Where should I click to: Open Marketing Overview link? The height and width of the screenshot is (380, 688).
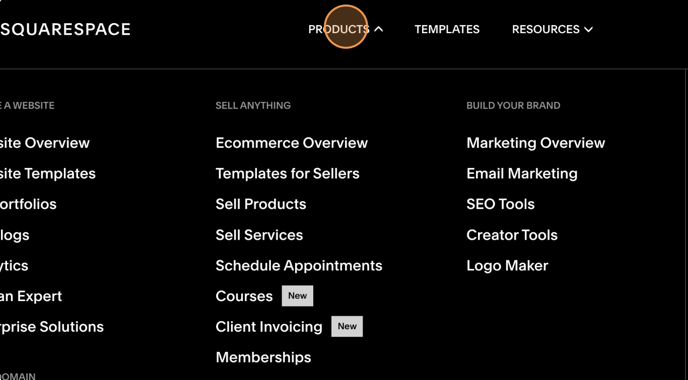coord(536,143)
